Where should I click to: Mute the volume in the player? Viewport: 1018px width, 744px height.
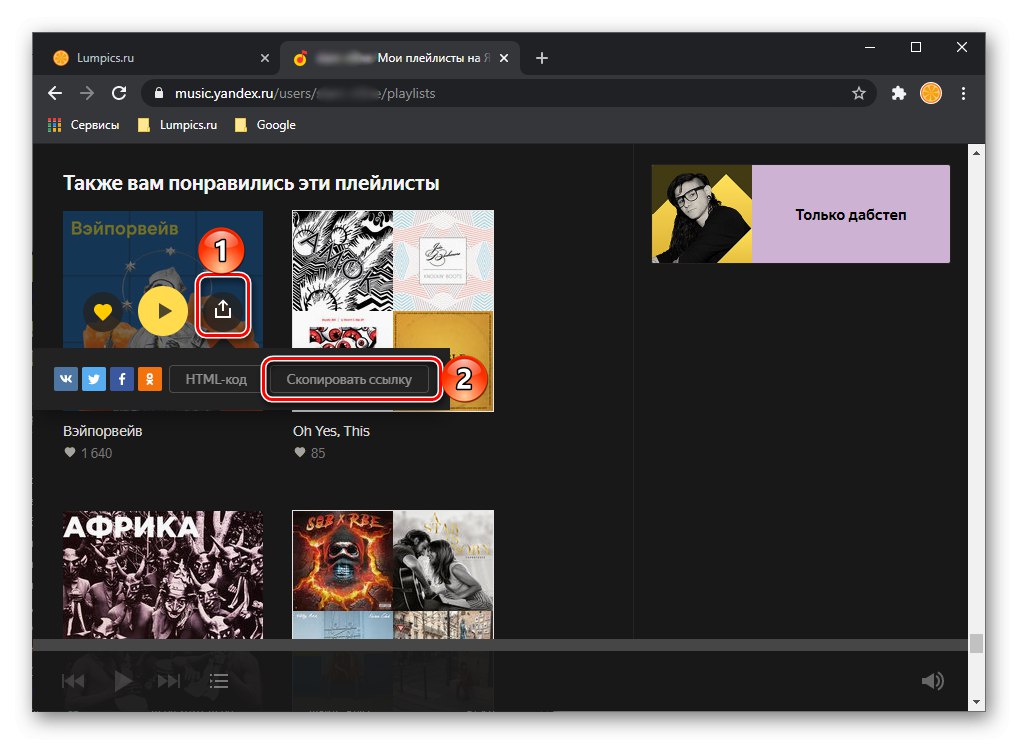point(932,680)
